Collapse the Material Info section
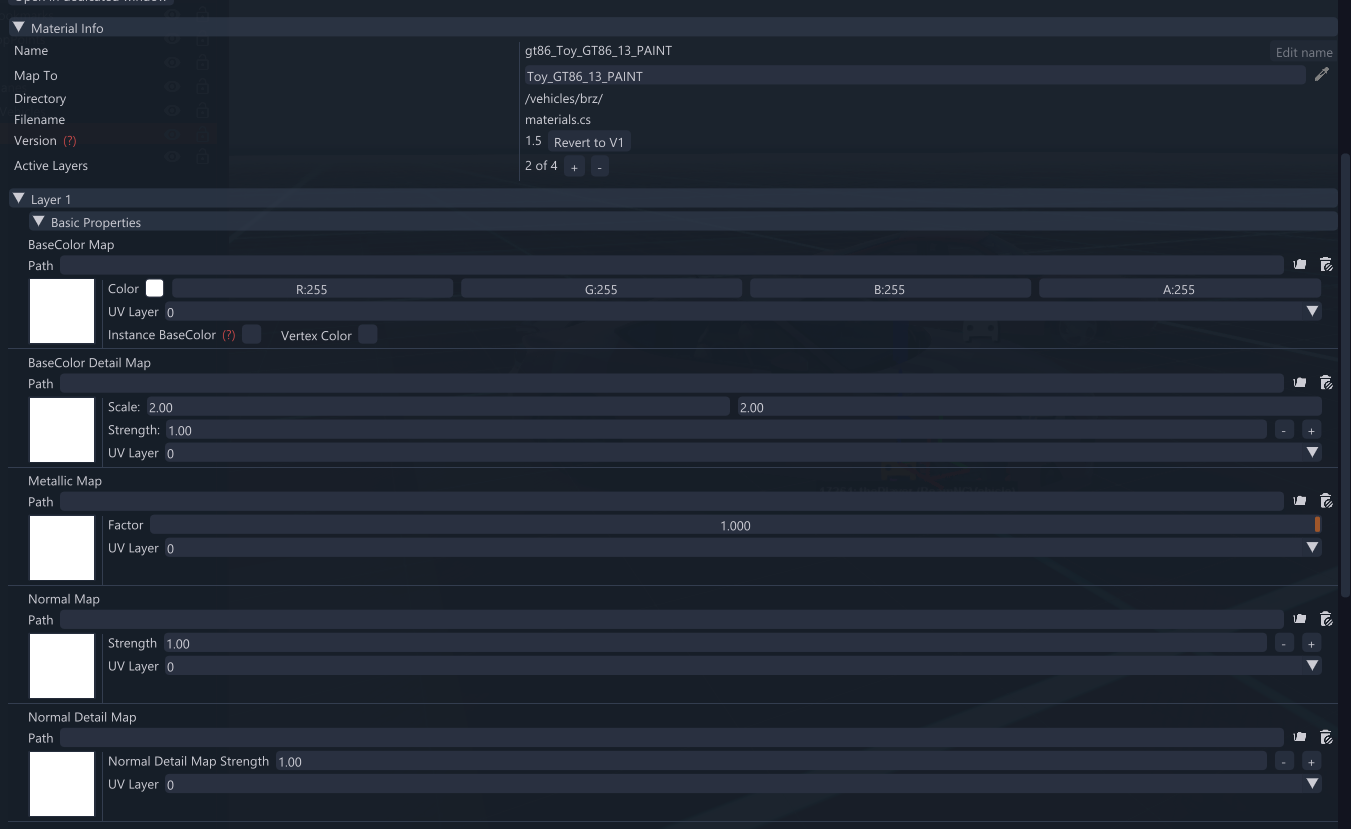The image size is (1351, 829). [19, 28]
